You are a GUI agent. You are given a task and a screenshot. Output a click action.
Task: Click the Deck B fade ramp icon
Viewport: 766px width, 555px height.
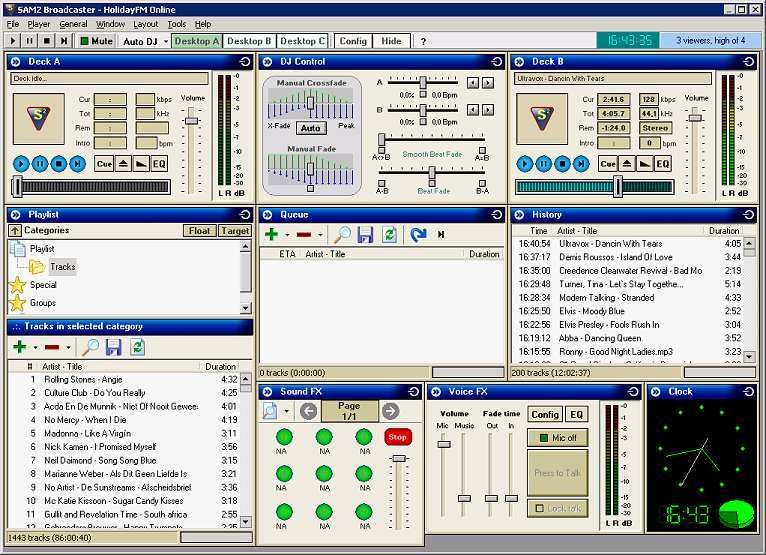click(x=645, y=164)
